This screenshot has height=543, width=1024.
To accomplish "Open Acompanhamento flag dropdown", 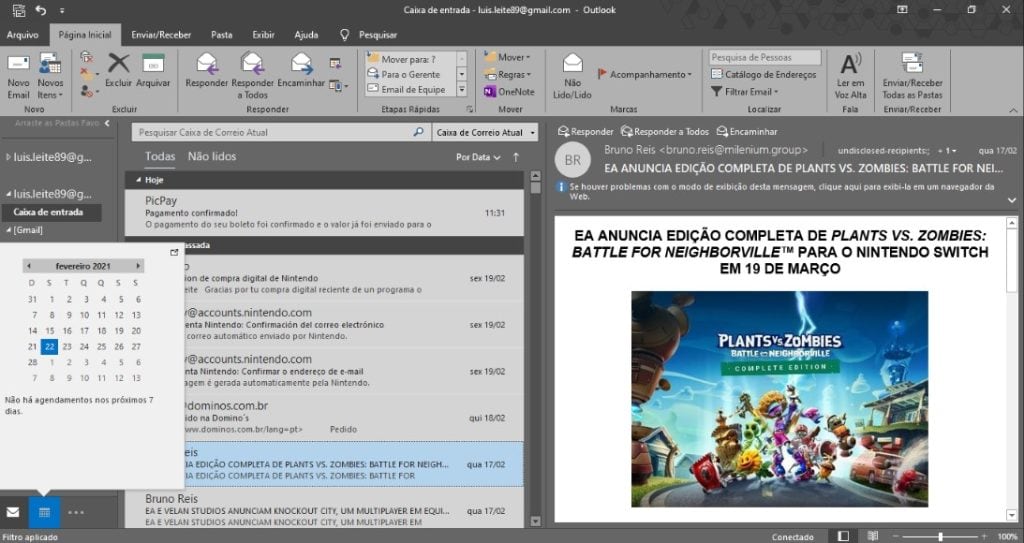I will click(x=645, y=74).
